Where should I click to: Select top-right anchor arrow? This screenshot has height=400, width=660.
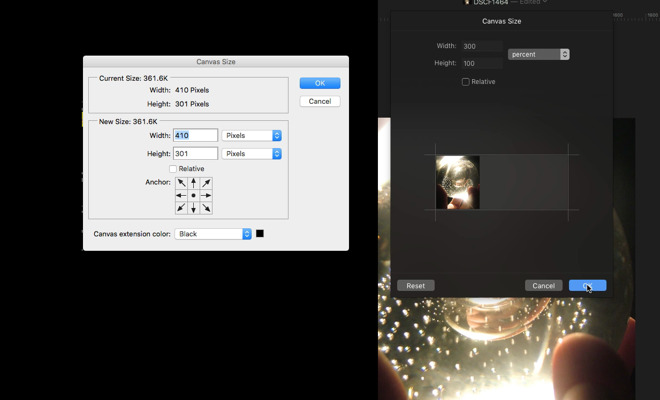click(x=206, y=183)
